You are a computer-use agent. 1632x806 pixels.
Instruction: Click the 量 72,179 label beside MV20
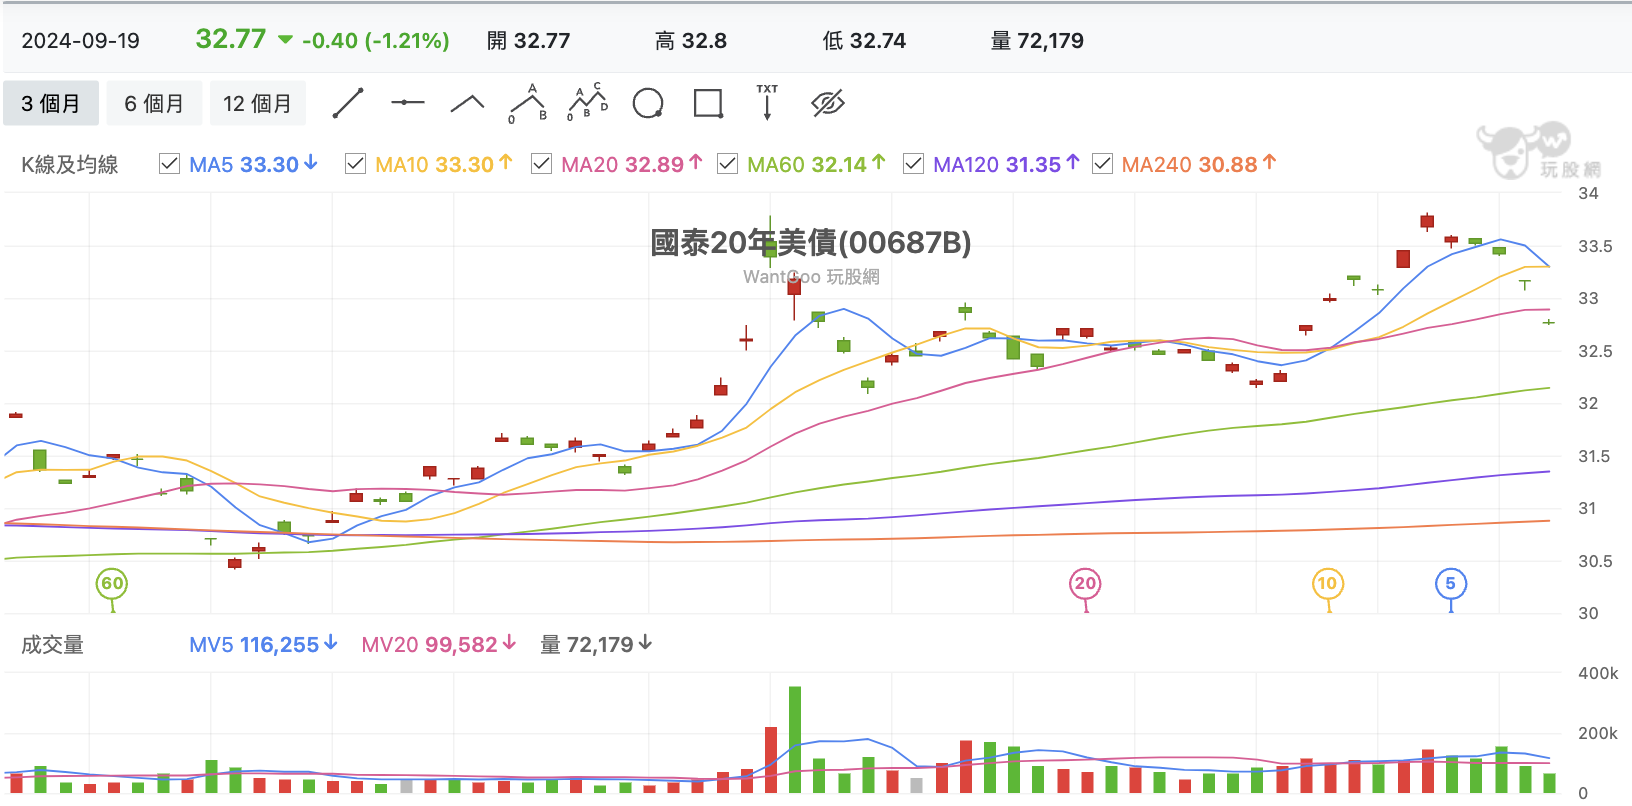coord(596,645)
